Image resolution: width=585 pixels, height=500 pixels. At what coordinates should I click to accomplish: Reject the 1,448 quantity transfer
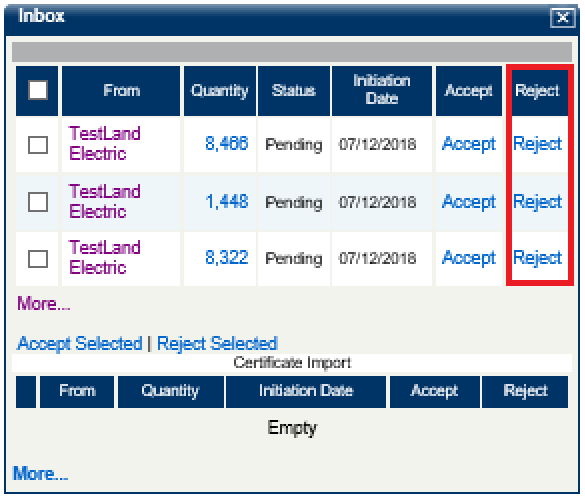537,202
